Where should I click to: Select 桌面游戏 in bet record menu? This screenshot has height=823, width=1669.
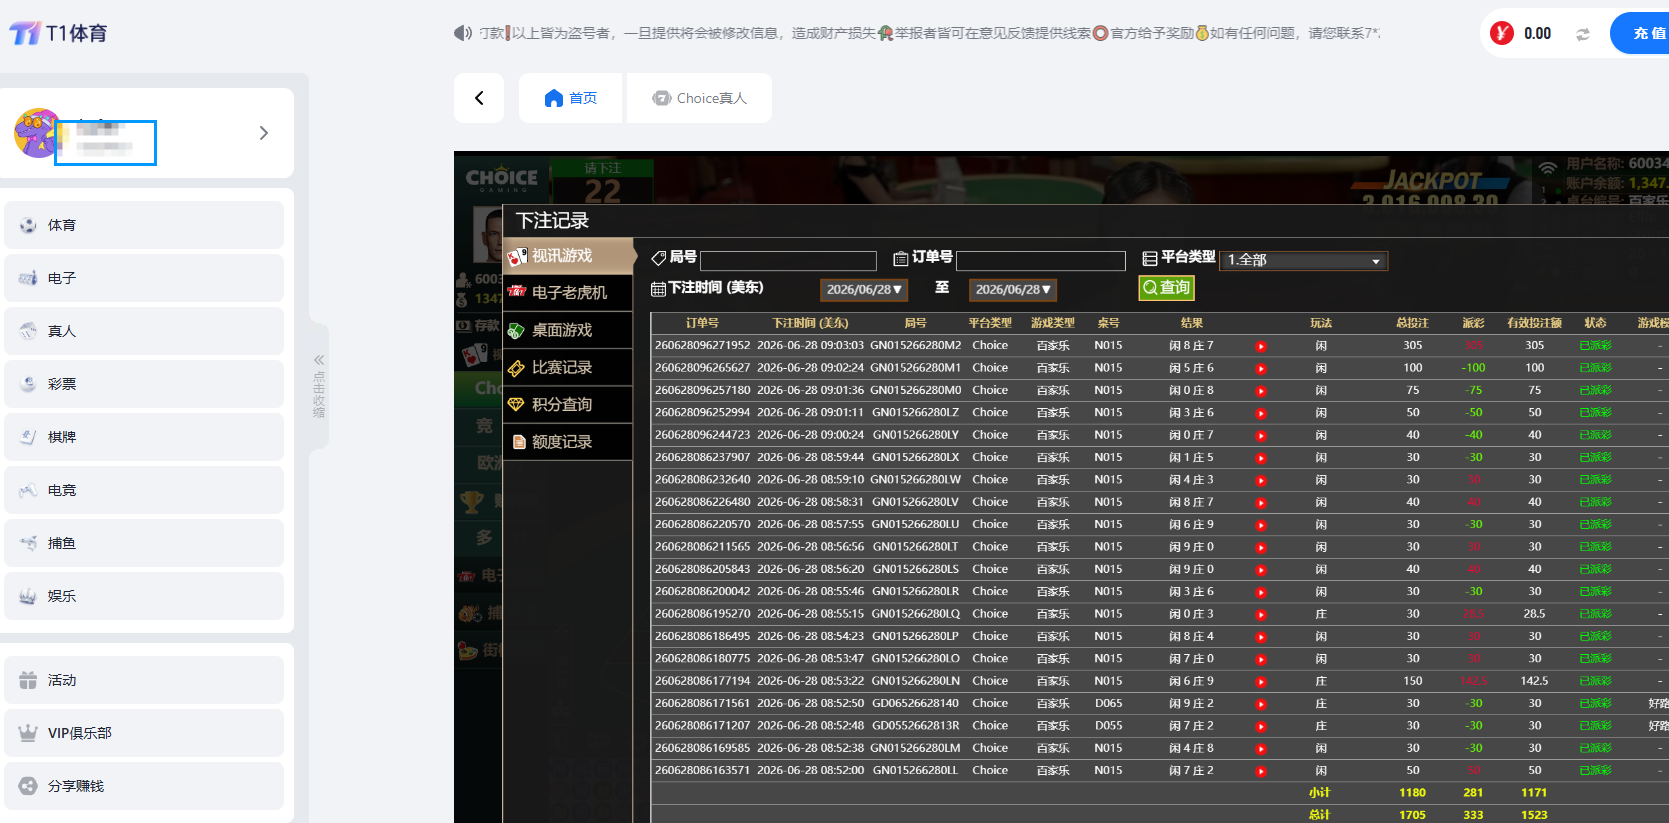(x=568, y=330)
